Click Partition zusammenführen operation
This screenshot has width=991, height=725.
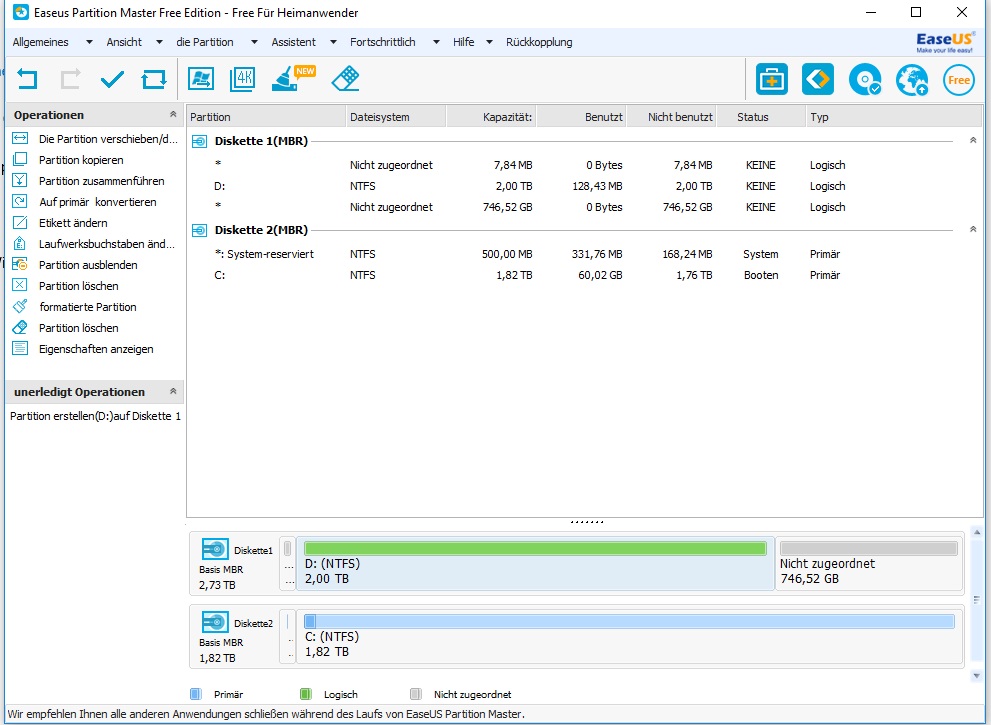coord(101,181)
